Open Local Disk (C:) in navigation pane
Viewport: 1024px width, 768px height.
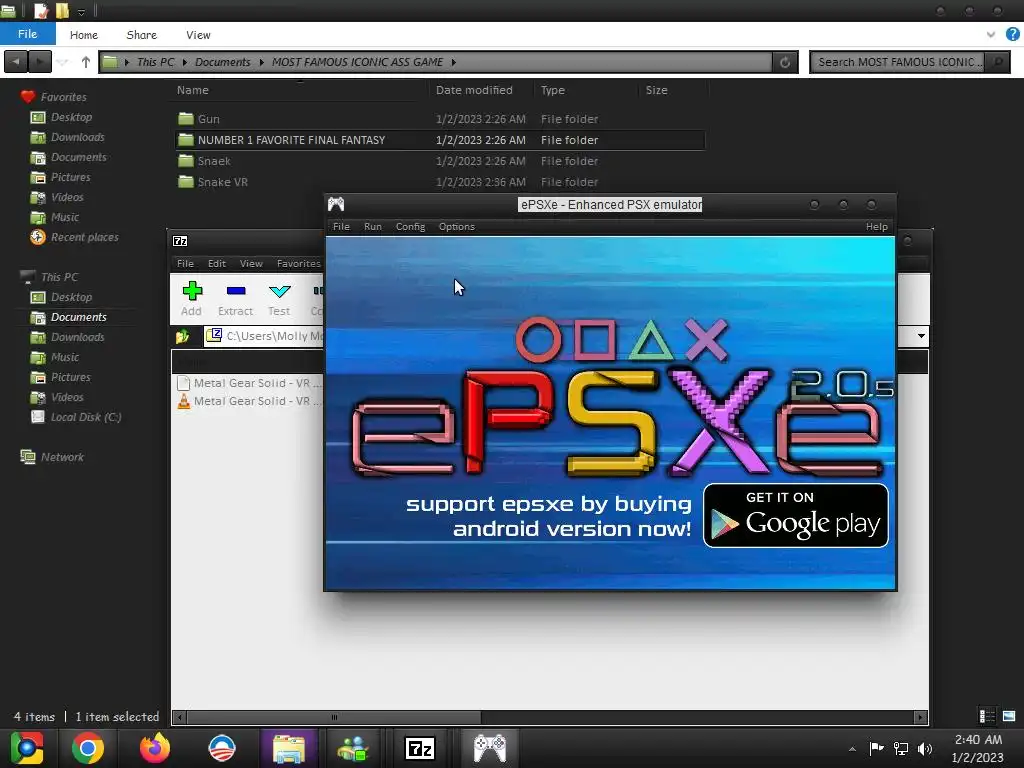[86, 417]
